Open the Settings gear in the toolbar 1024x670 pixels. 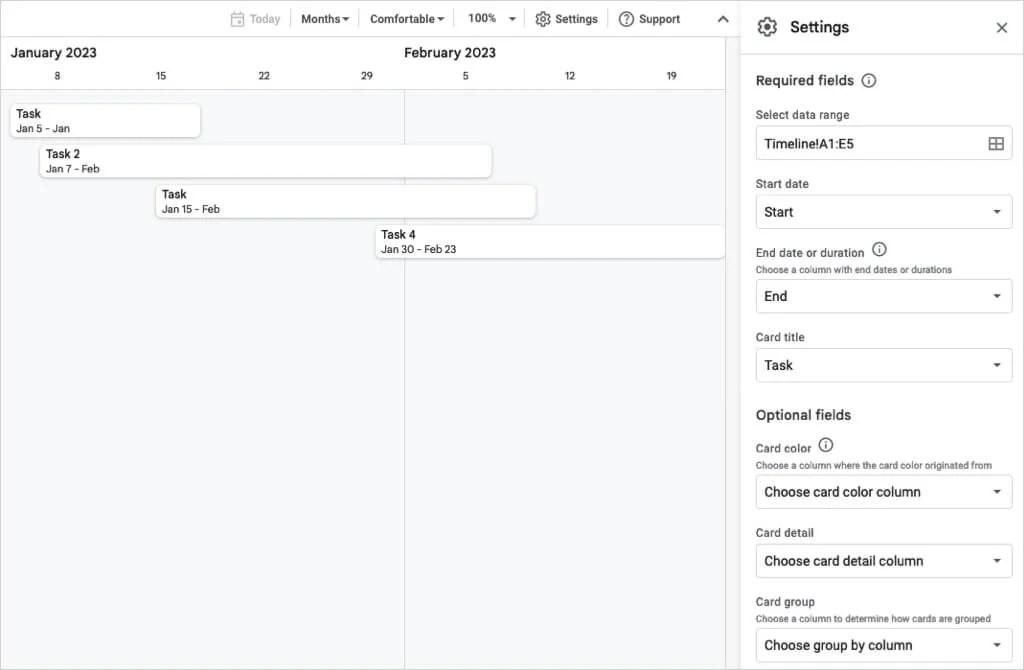pyautogui.click(x=566, y=18)
